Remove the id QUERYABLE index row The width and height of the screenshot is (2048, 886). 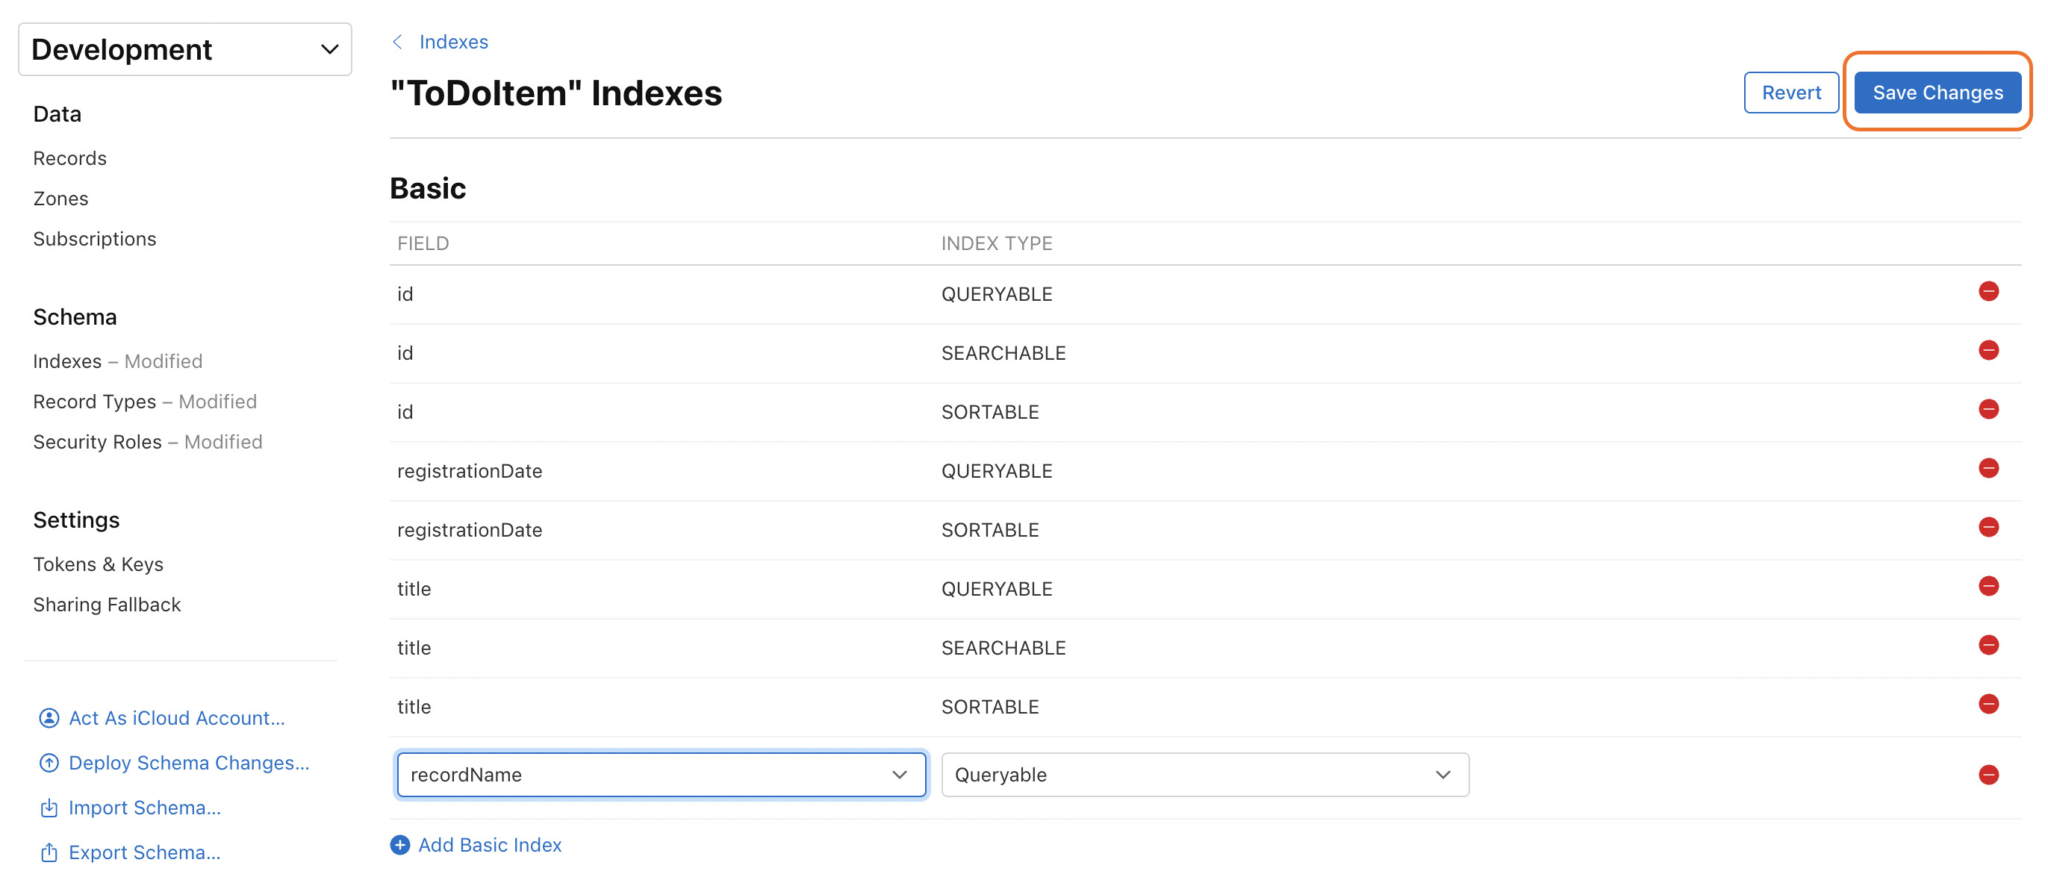pyautogui.click(x=1988, y=292)
